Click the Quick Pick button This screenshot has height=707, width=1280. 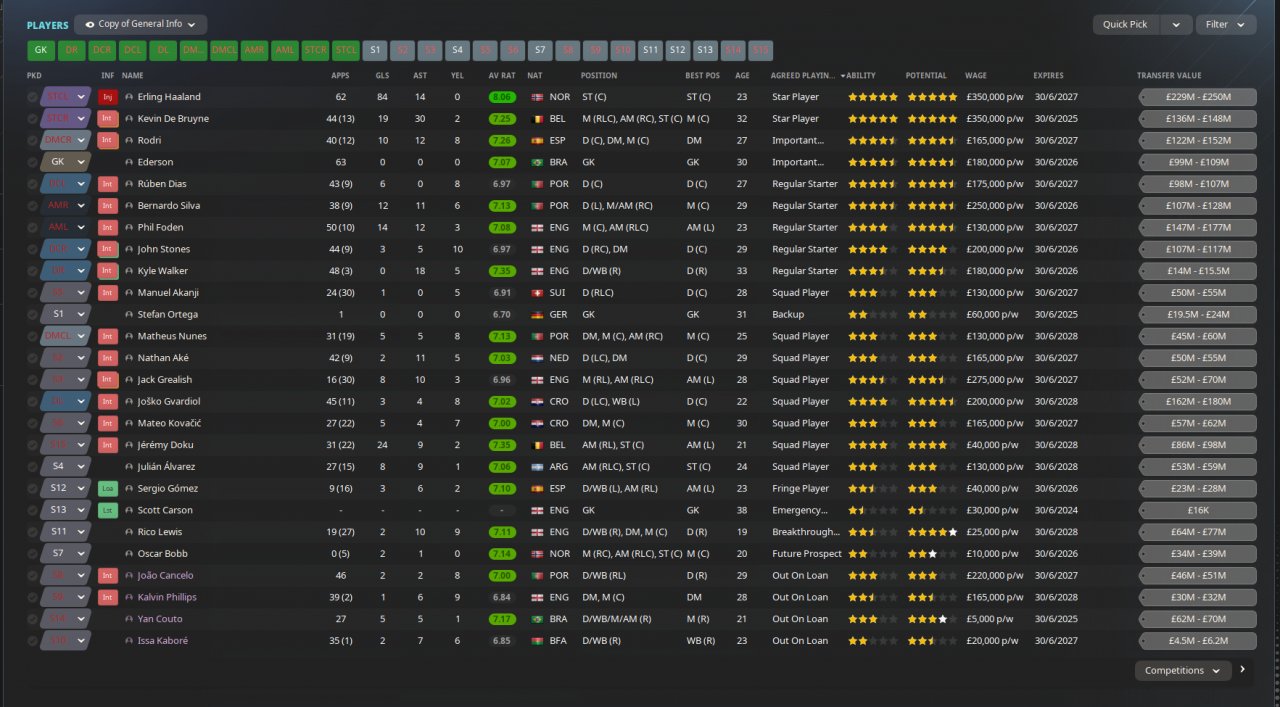click(x=1126, y=25)
